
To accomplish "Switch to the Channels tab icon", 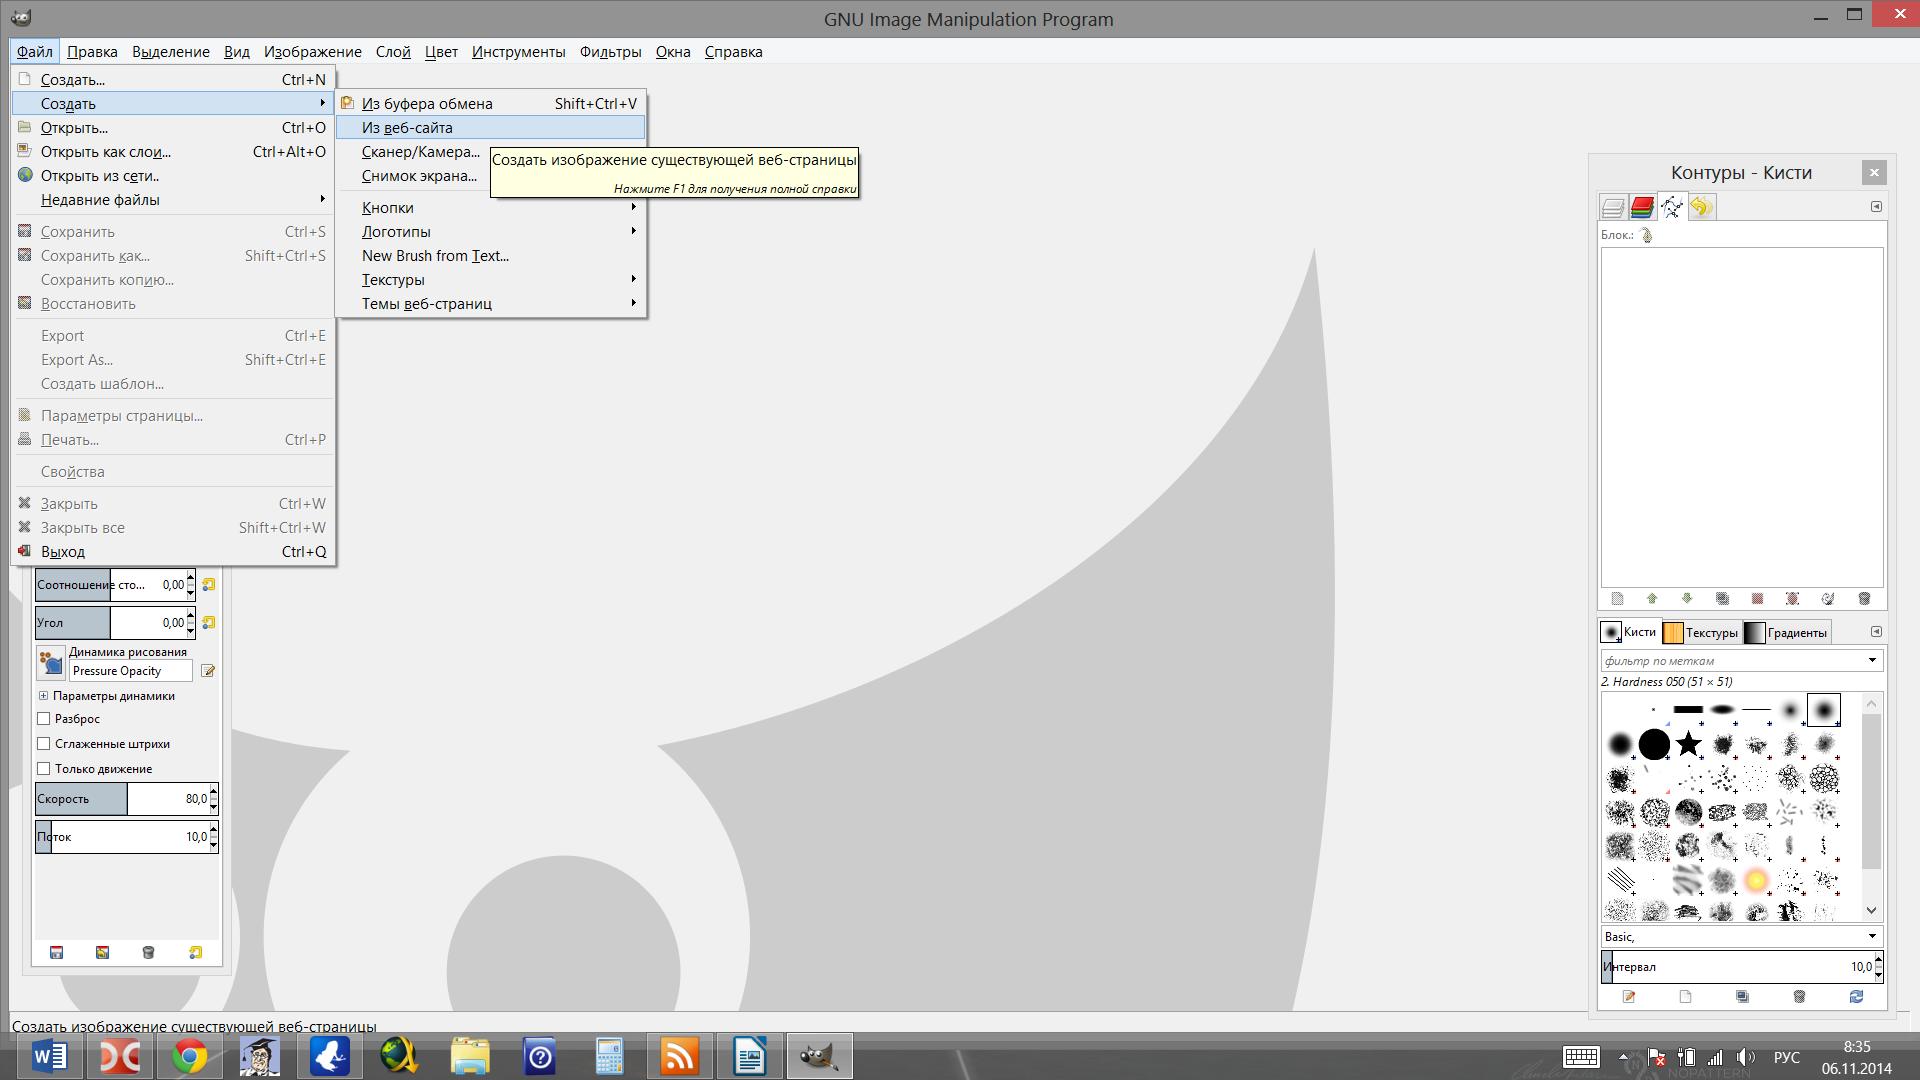I will click(x=1641, y=207).
